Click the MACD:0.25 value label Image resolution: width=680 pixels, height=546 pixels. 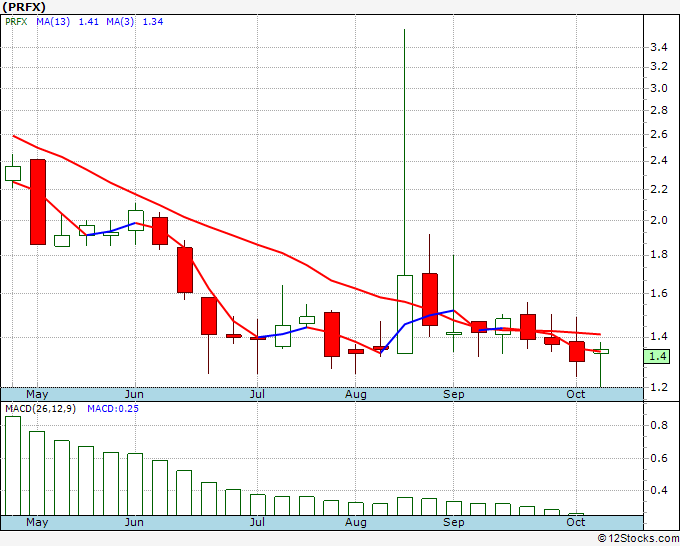tap(111, 410)
